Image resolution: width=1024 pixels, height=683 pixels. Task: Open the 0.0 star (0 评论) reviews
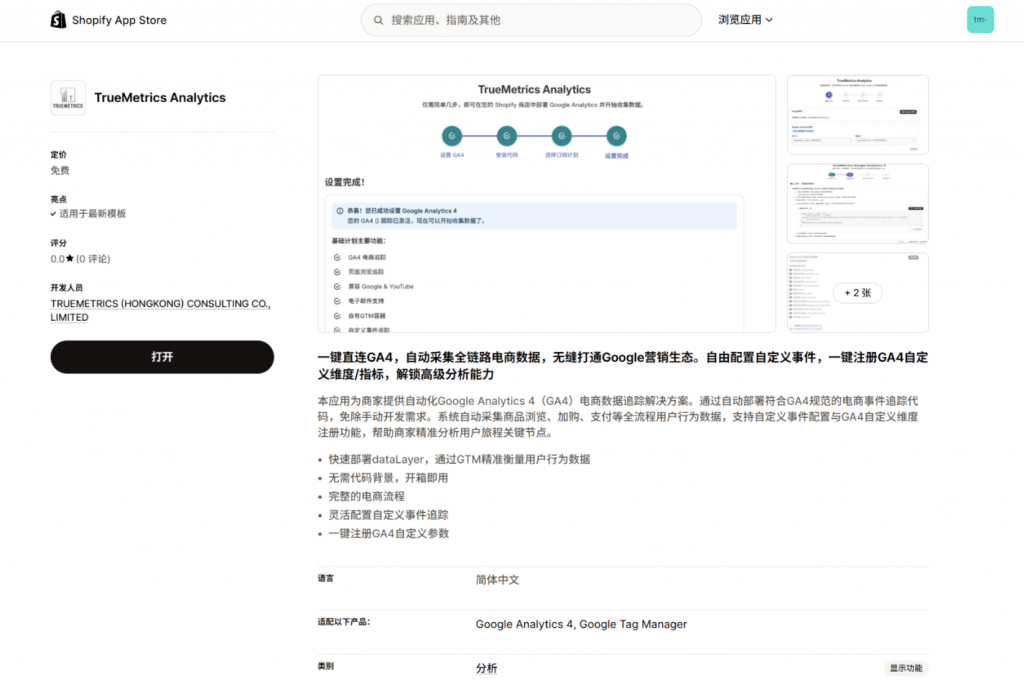(x=80, y=259)
